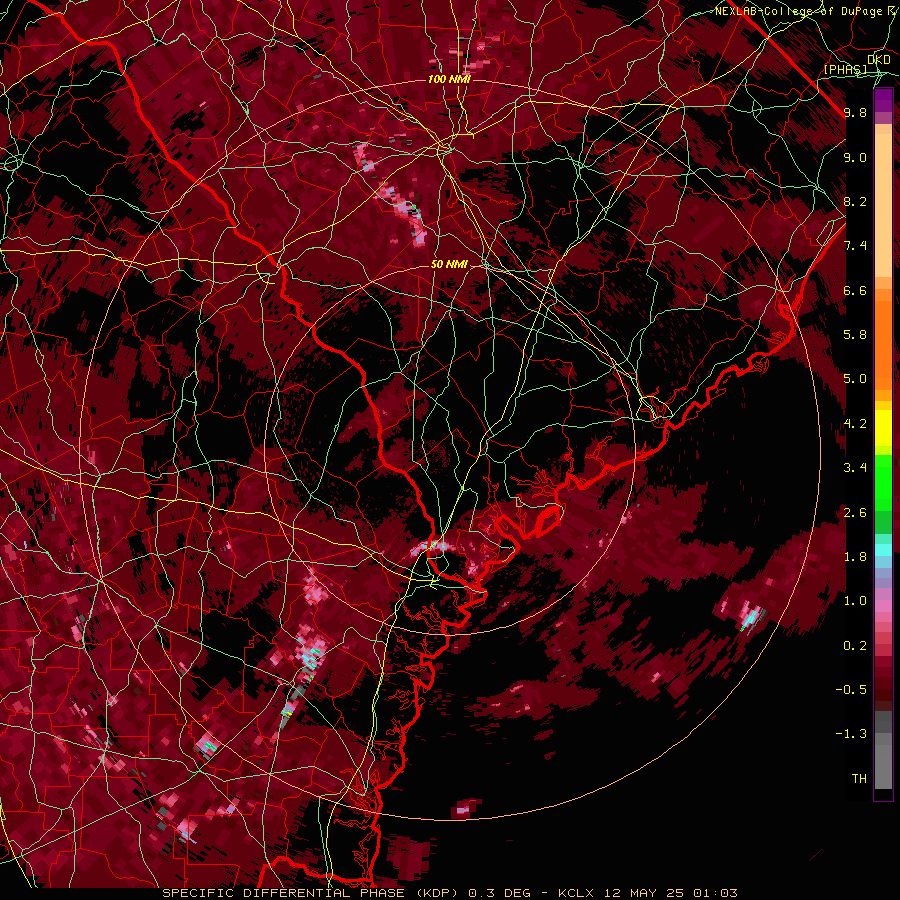Pick the peach segment of the color bar
Screen dimensions: 900x900
[x=883, y=204]
